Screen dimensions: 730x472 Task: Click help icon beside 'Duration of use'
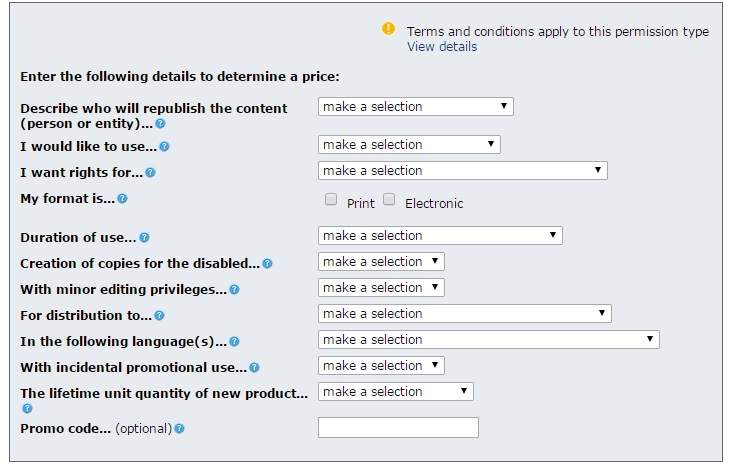(144, 238)
